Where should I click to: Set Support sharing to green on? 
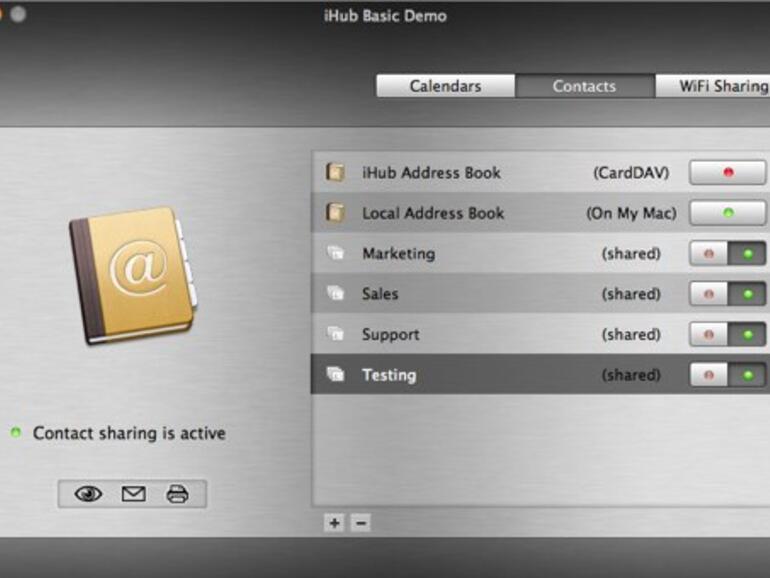[x=747, y=334]
